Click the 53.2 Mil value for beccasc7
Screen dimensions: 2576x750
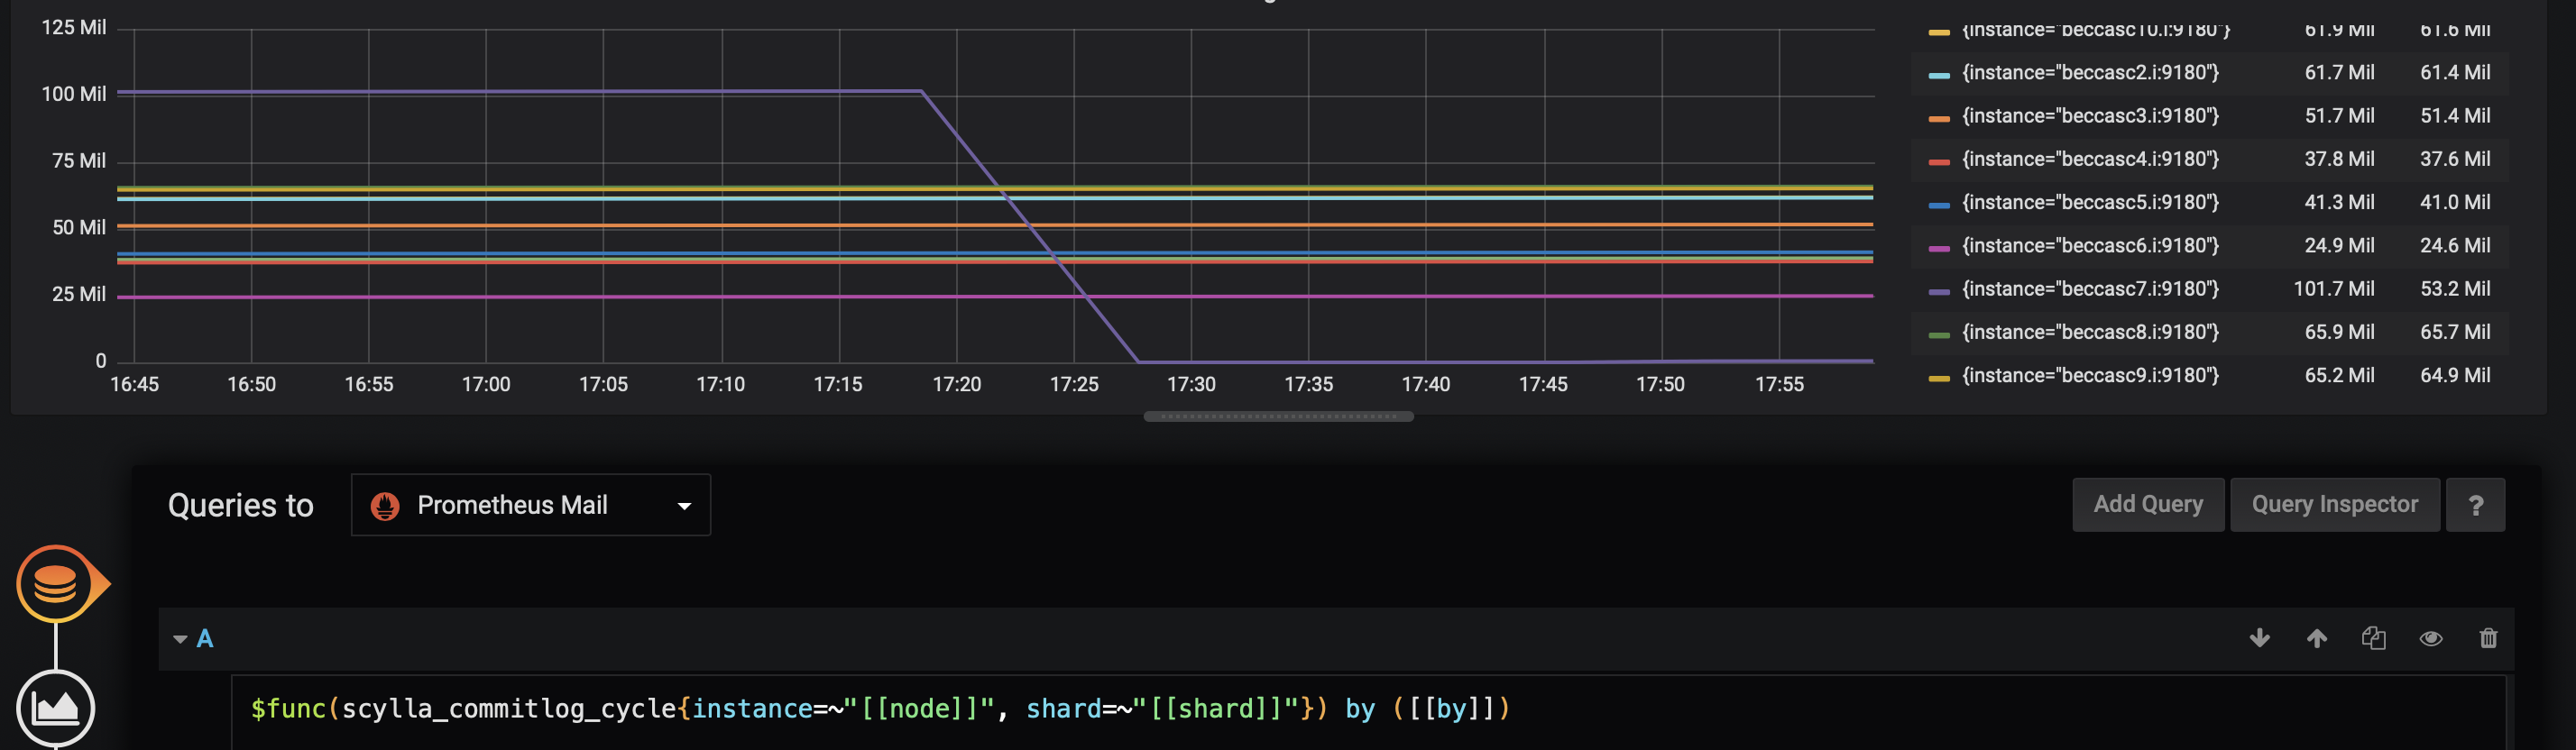pyautogui.click(x=2455, y=288)
